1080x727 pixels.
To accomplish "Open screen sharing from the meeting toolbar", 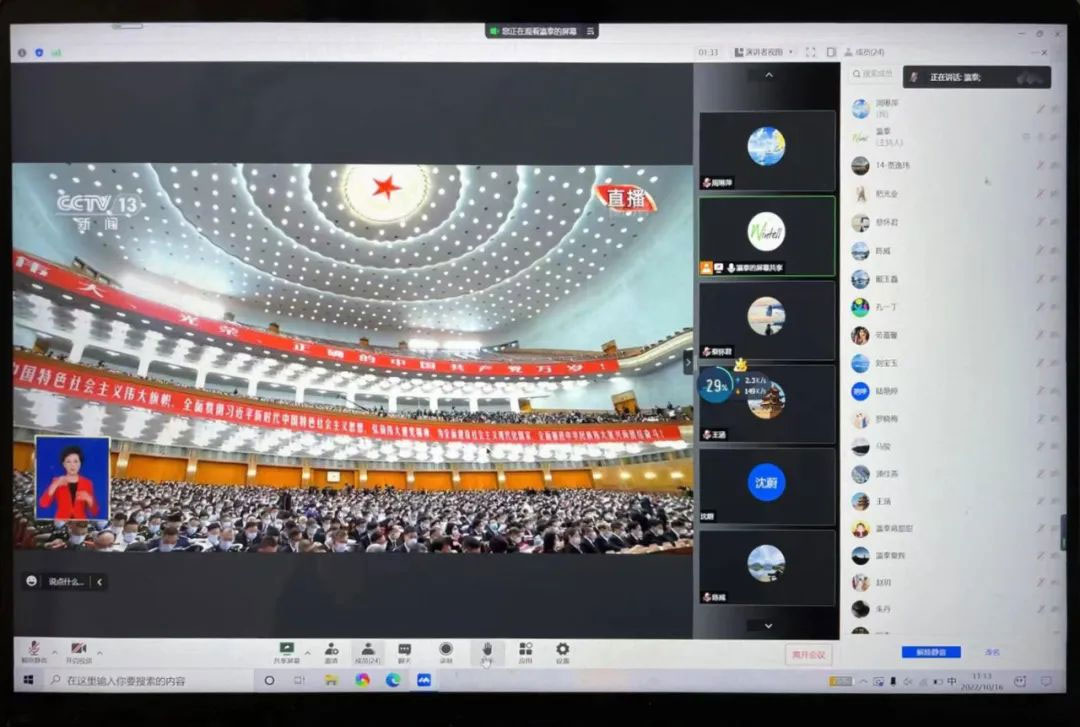I will [287, 651].
